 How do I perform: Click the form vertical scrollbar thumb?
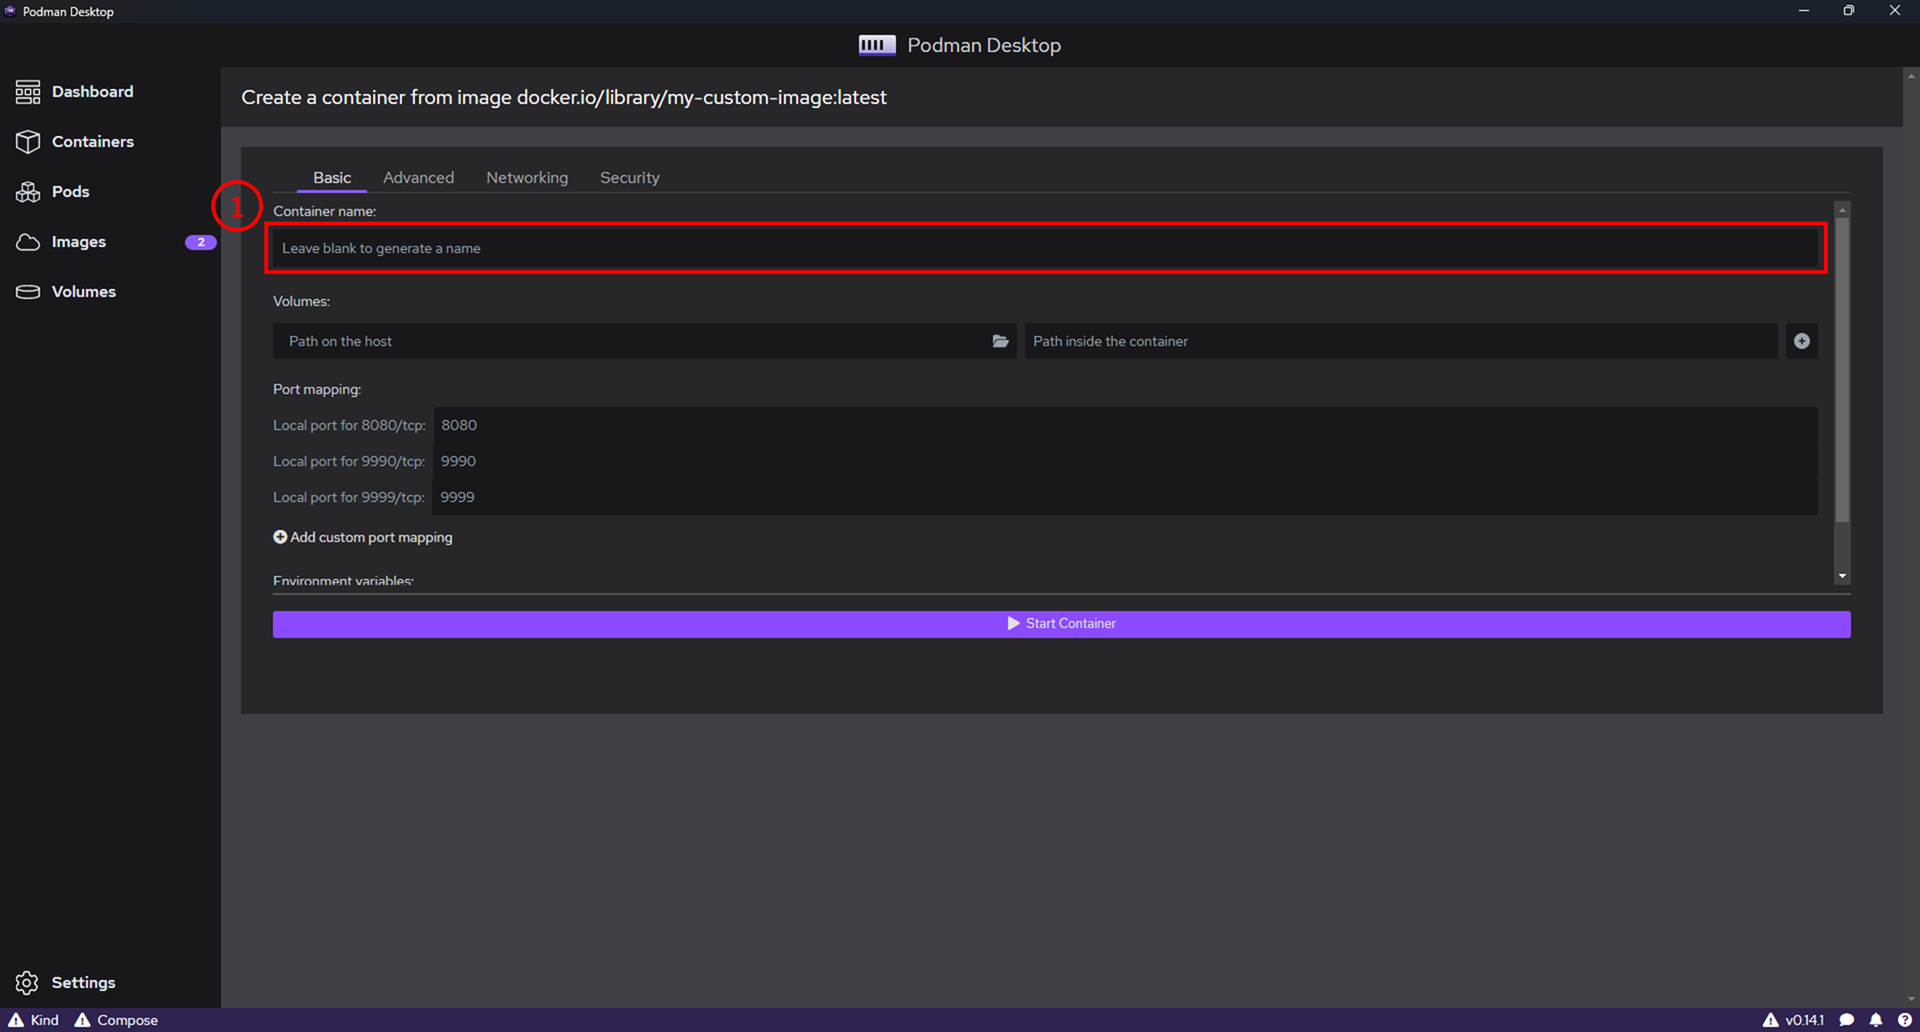[x=1842, y=370]
